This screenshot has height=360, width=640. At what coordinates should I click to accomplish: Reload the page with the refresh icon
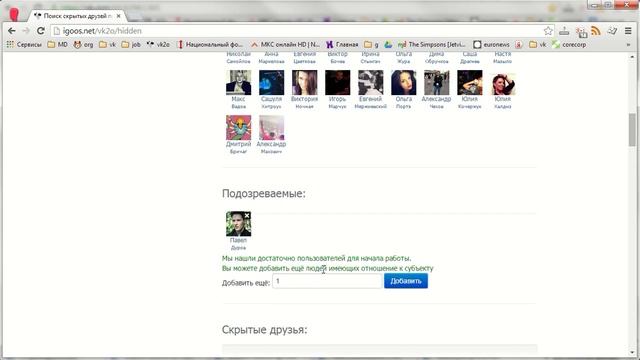(40, 31)
